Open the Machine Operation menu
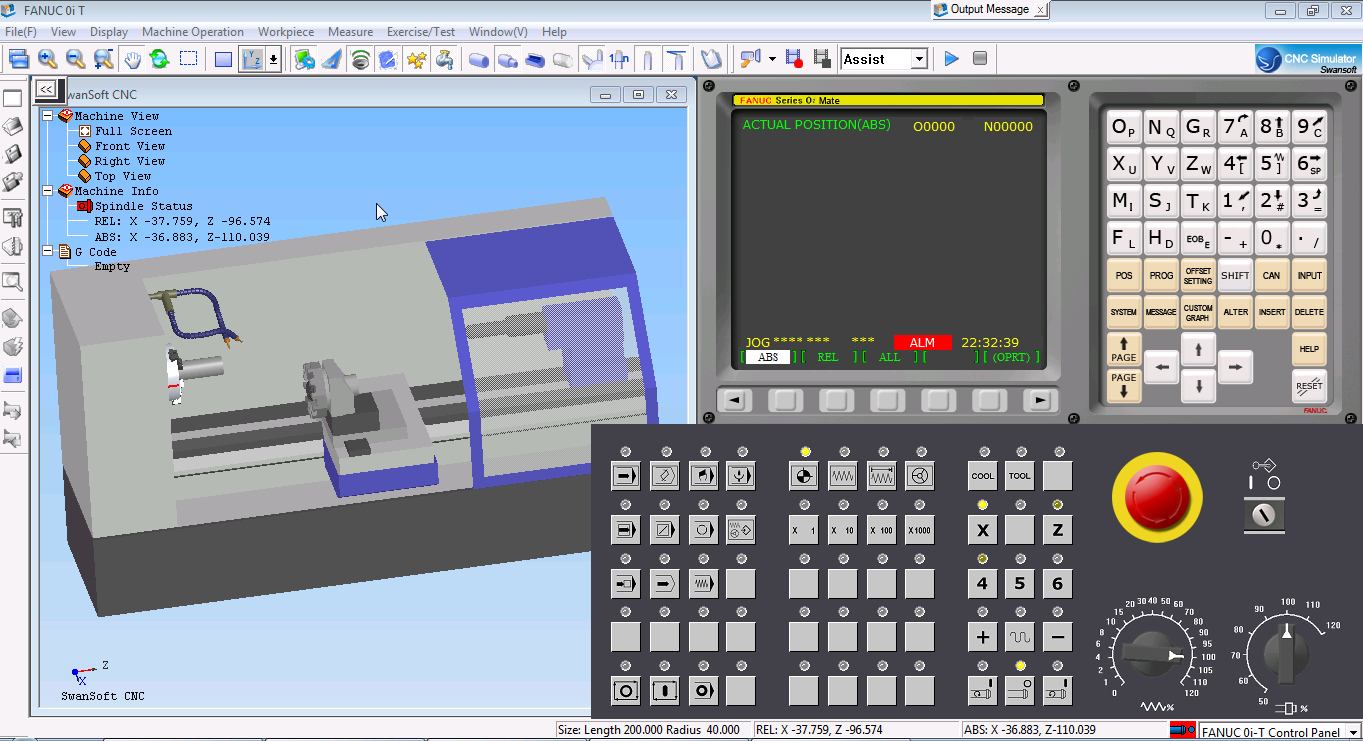Viewport: 1363px width, 741px height. [193, 31]
